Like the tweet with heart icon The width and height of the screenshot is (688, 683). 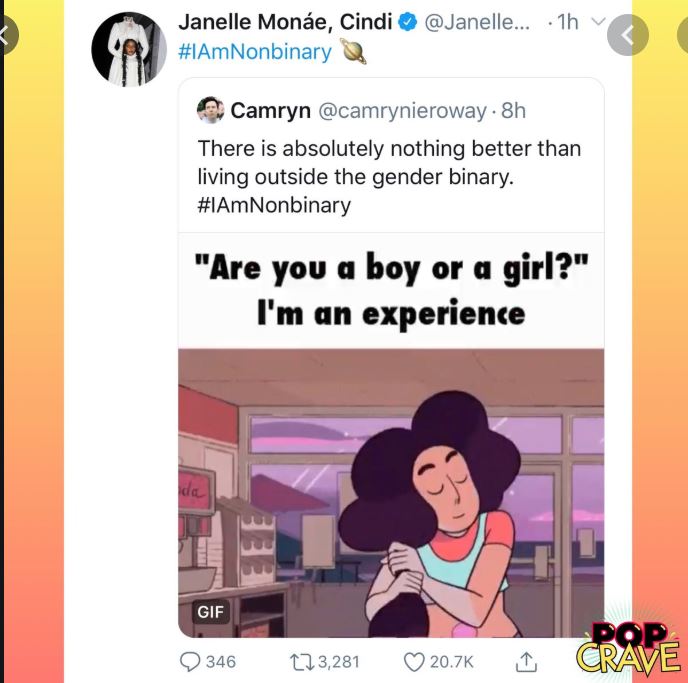[x=414, y=662]
